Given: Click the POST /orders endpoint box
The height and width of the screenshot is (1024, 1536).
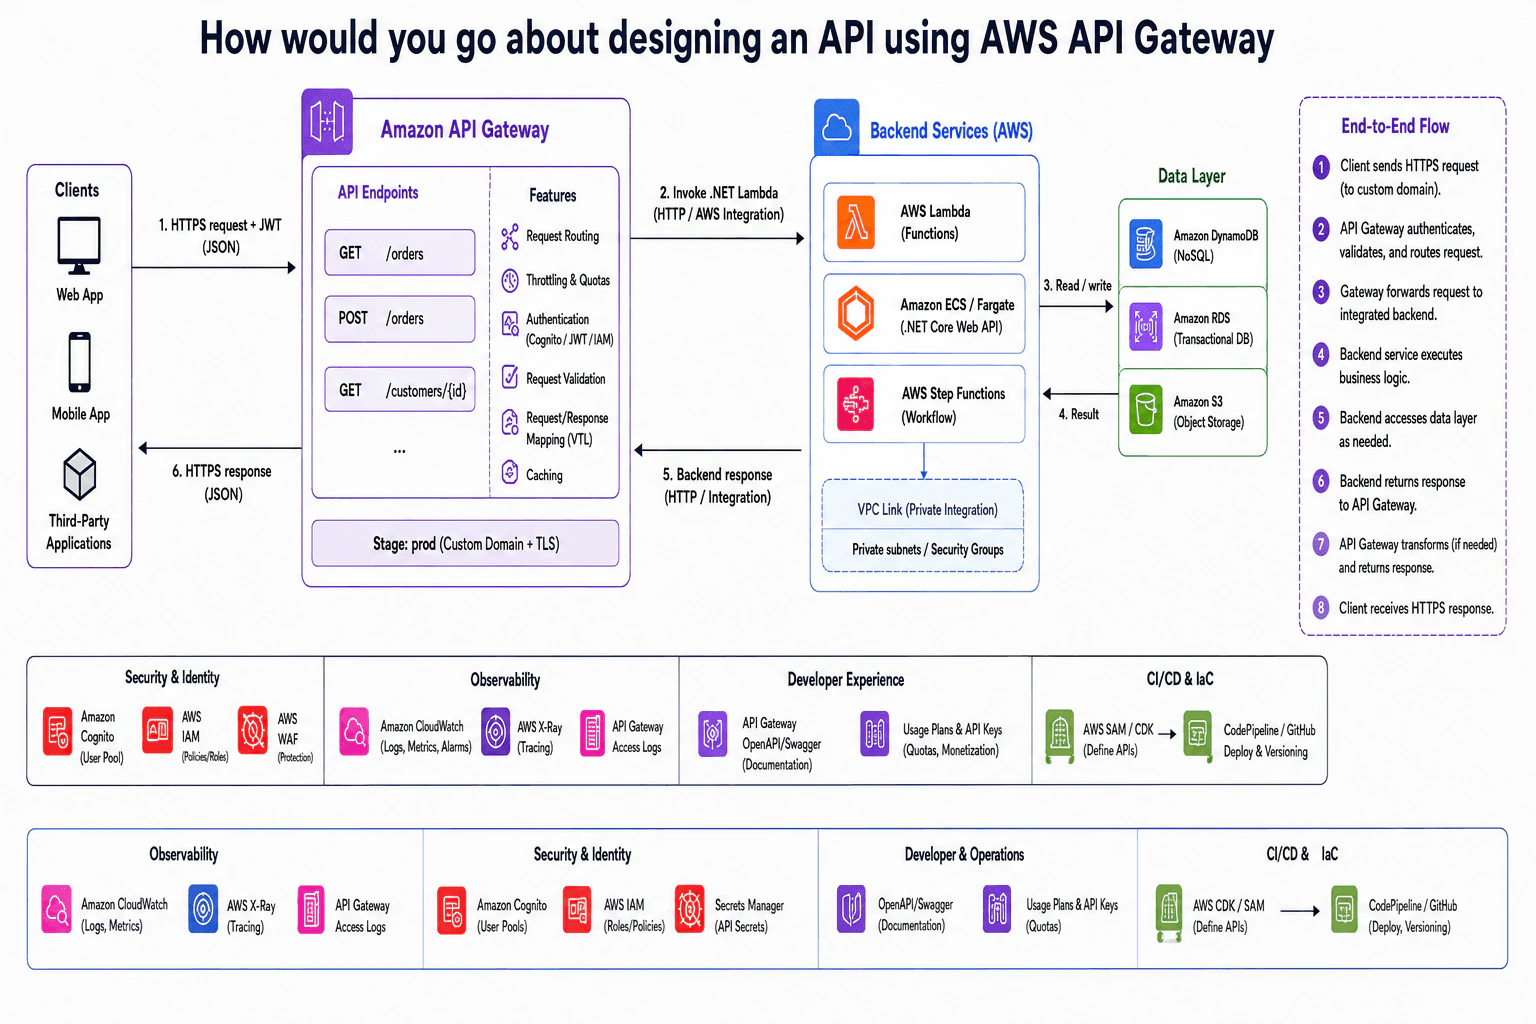Looking at the screenshot, I should click(400, 319).
